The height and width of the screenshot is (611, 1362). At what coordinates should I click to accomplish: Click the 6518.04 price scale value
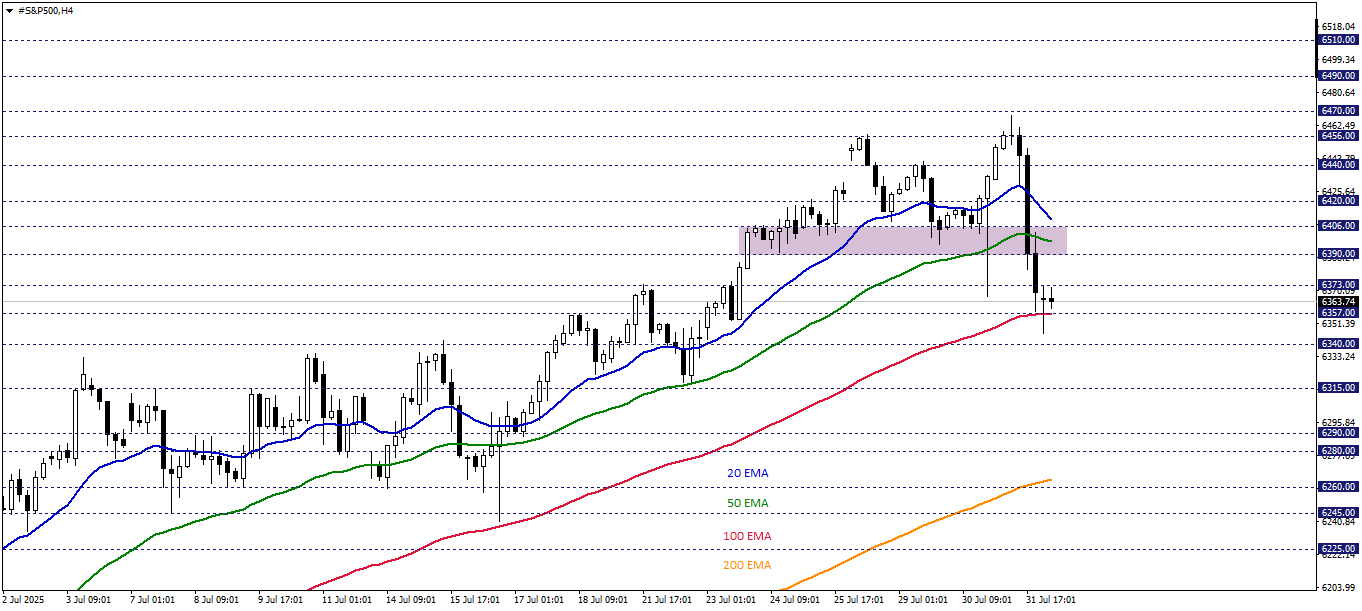click(1338, 26)
